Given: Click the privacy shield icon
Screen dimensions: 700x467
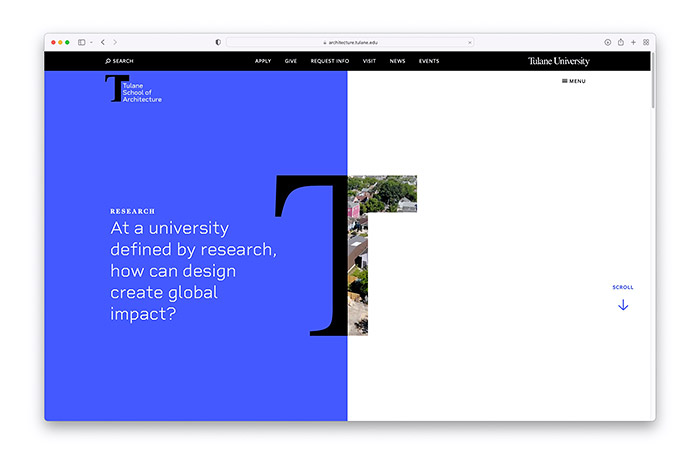Looking at the screenshot, I should coord(218,42).
